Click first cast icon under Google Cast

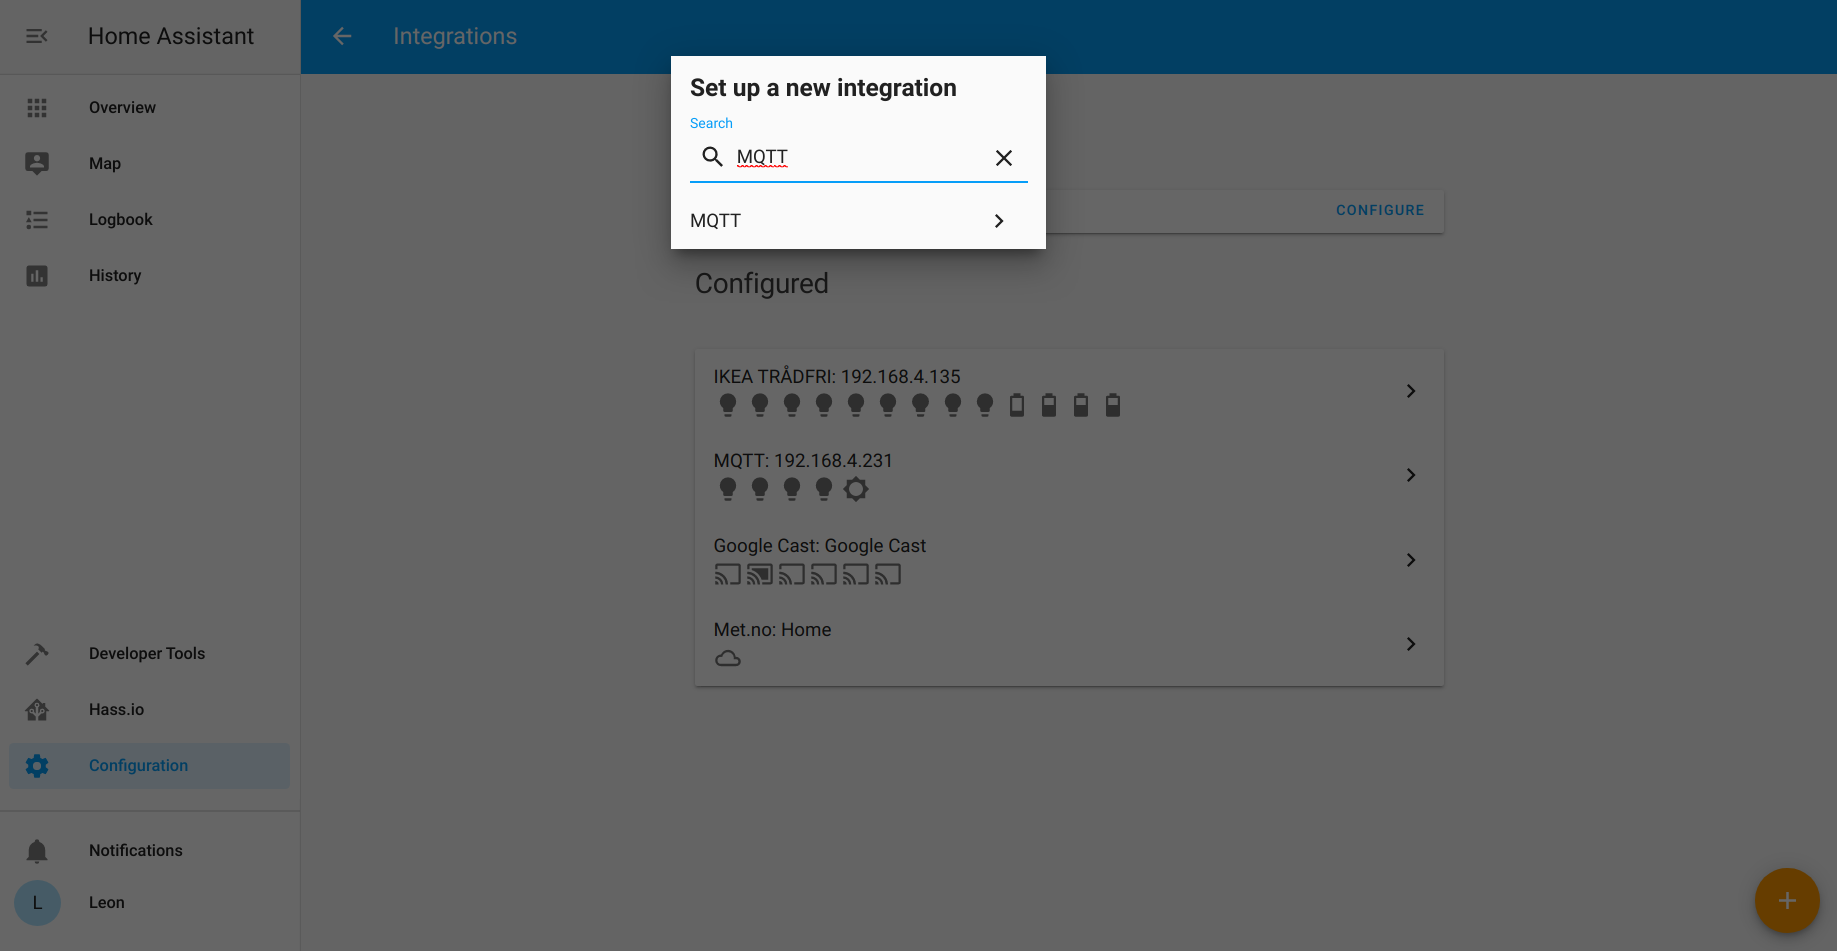click(728, 574)
